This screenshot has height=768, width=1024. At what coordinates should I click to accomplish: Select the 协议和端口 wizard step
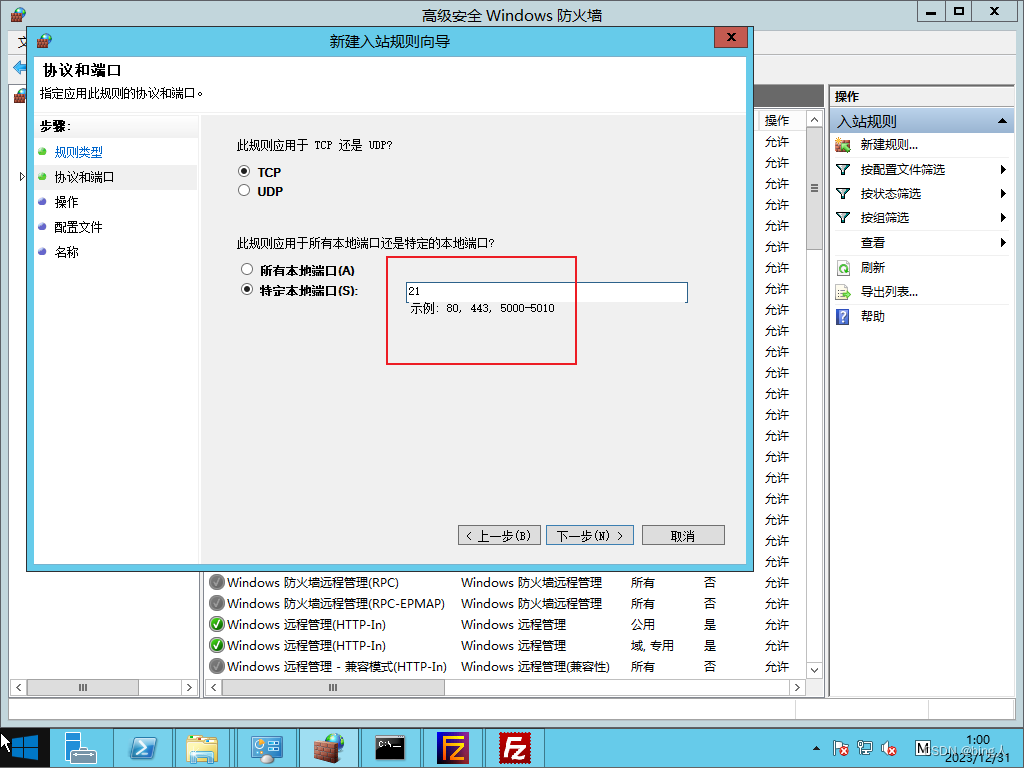tap(84, 177)
